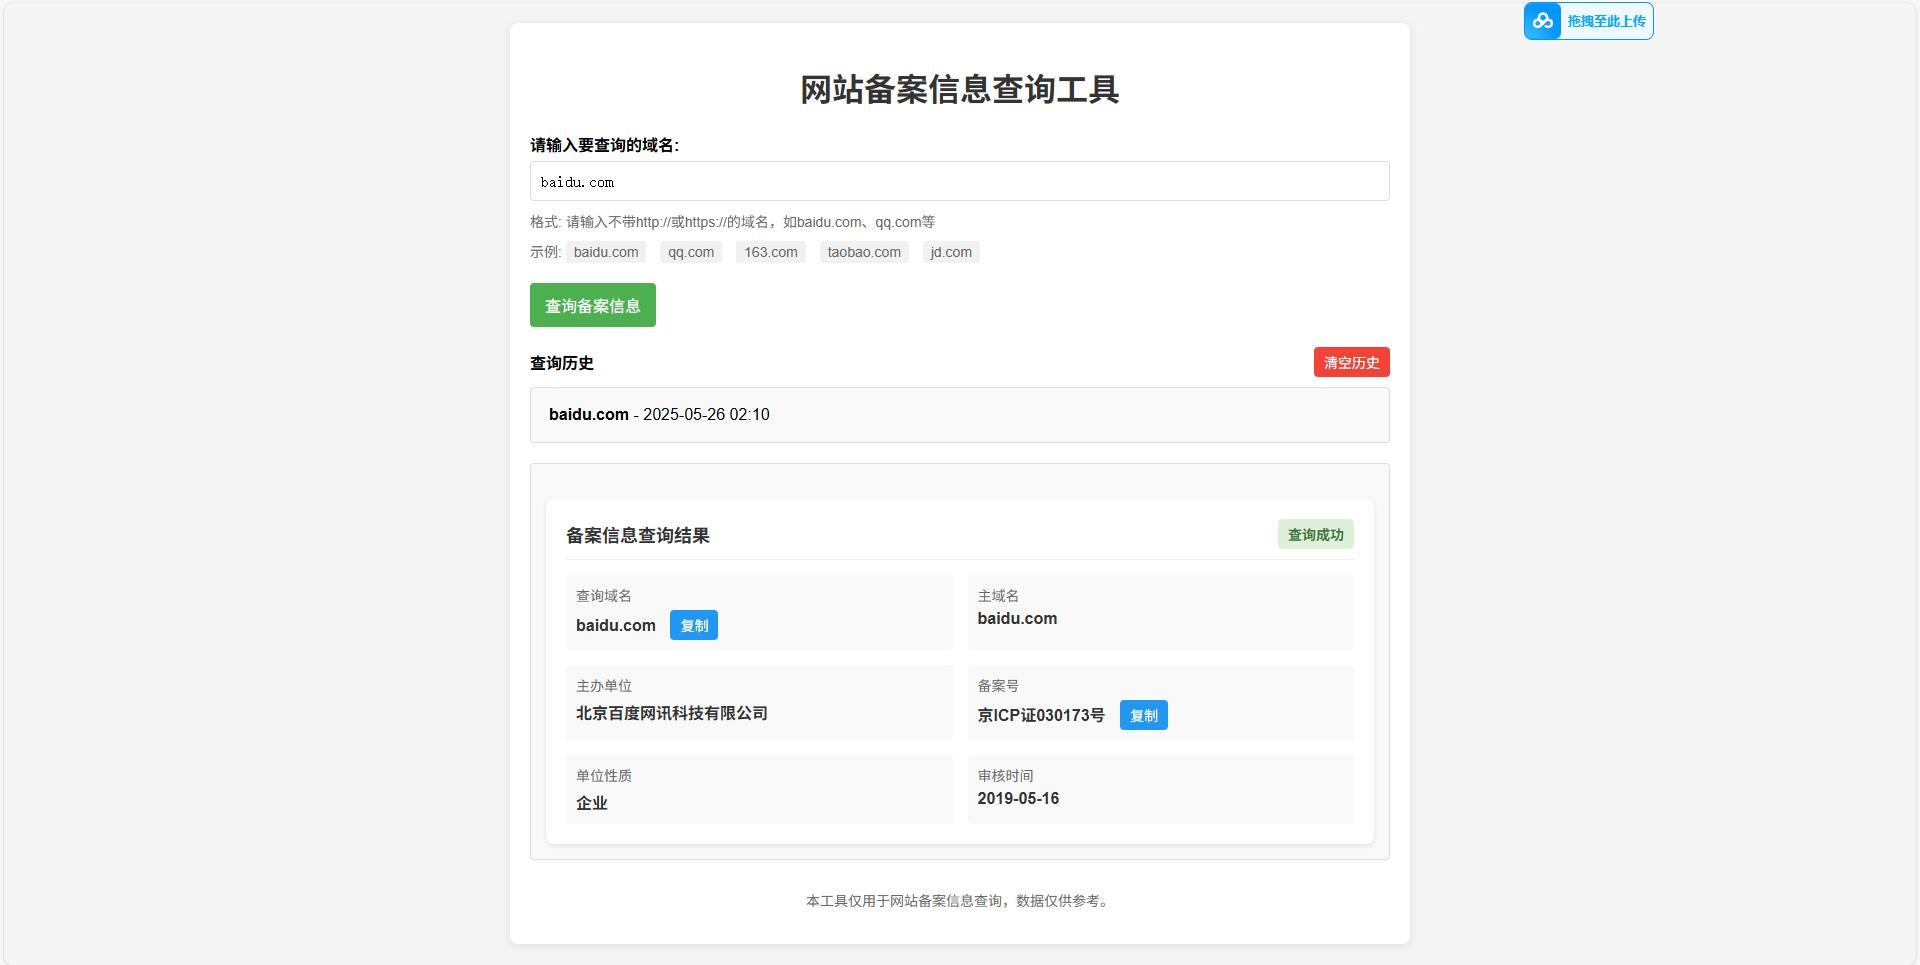
Task: Select the 163.com example chip
Action: (x=771, y=252)
